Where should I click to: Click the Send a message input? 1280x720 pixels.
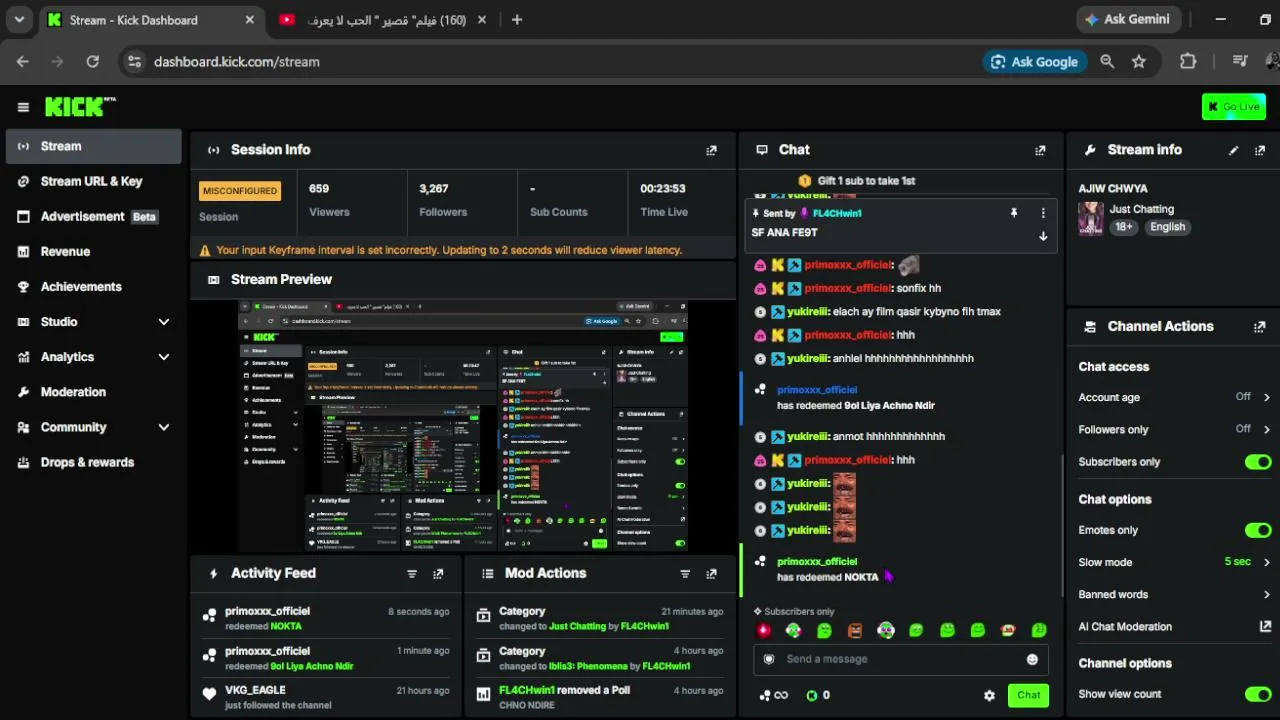(901, 659)
